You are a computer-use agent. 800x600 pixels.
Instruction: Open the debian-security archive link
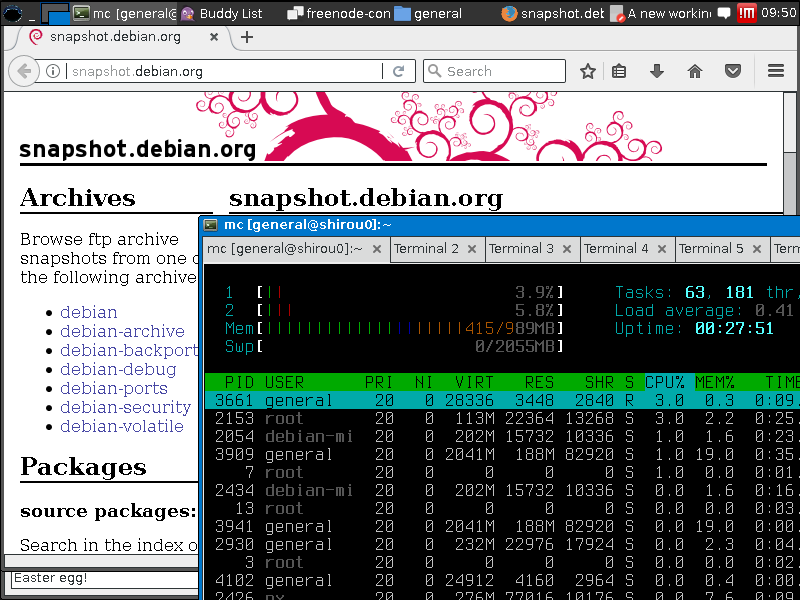tap(126, 407)
